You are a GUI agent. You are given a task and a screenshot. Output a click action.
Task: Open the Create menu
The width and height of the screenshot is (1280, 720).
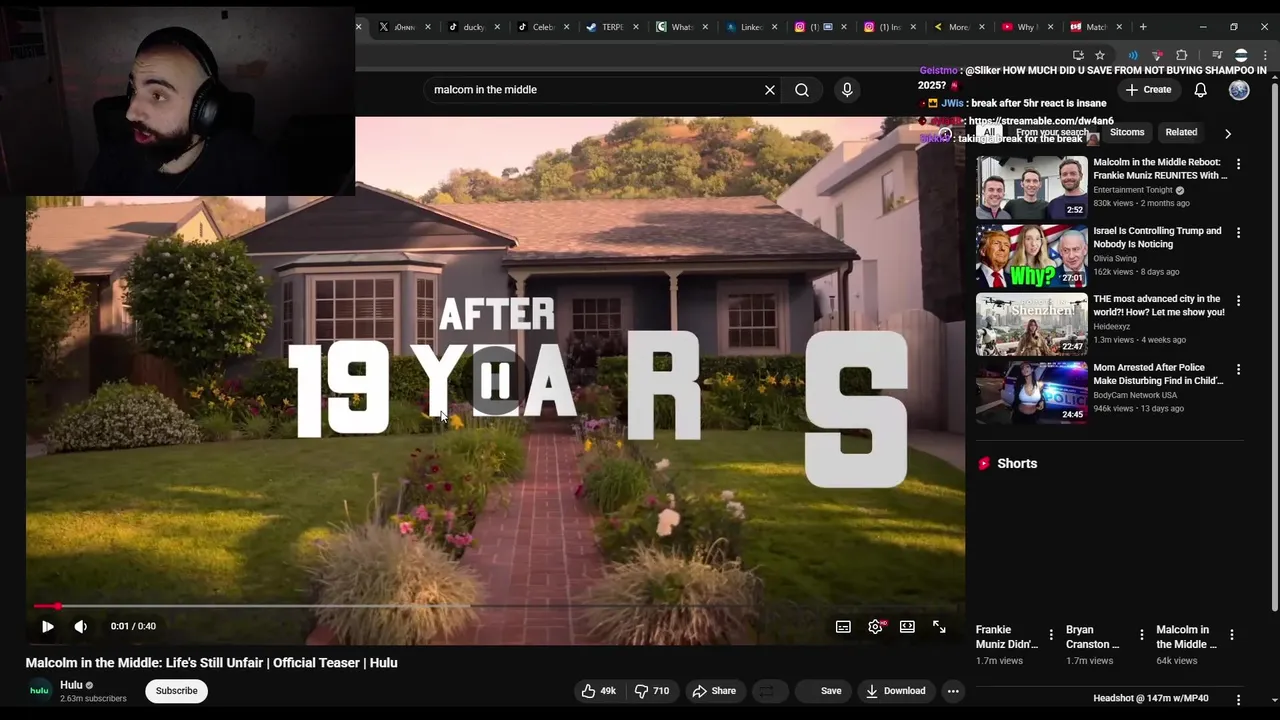coord(1148,90)
